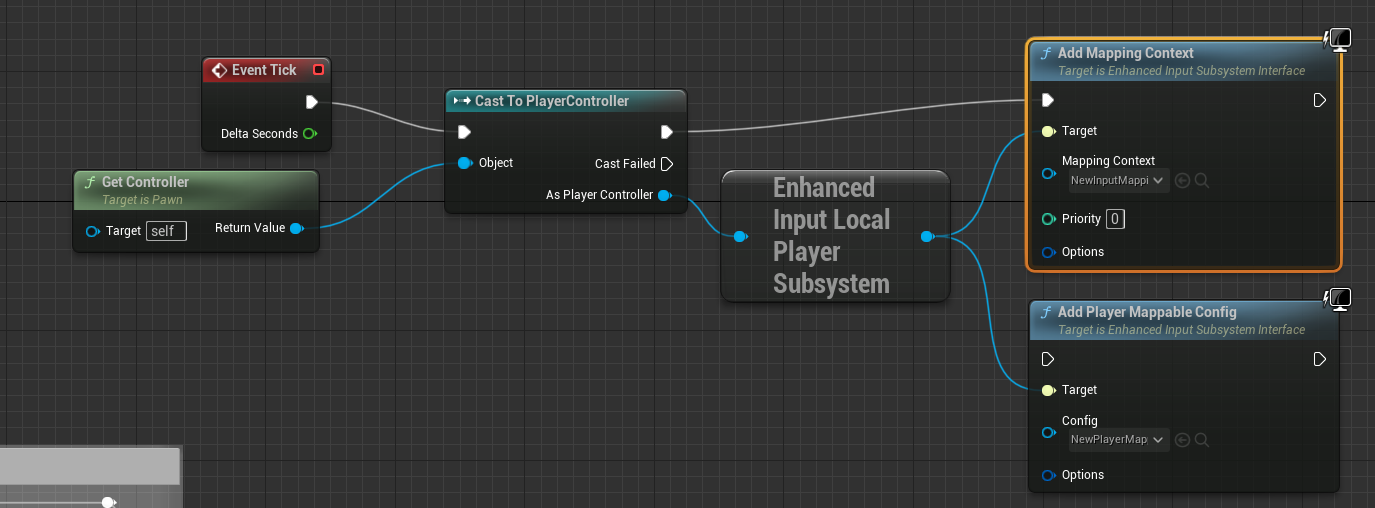Viewport: 1375px width, 508px height.
Task: Click Add Player Mappable Config exec output pin
Action: tap(1320, 359)
